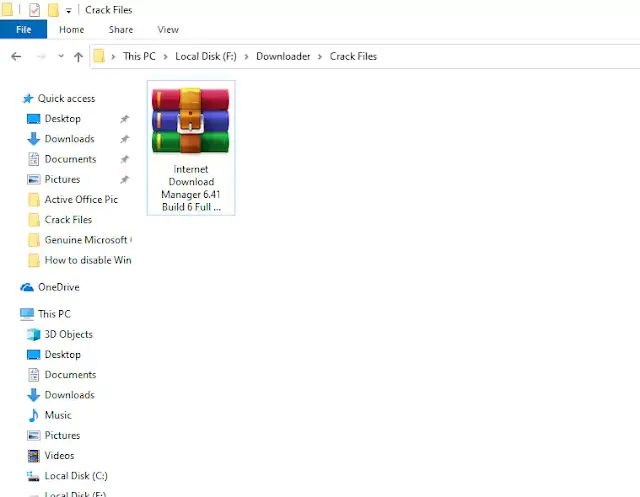
Task: Click This PC in the address bar
Action: pyautogui.click(x=139, y=56)
